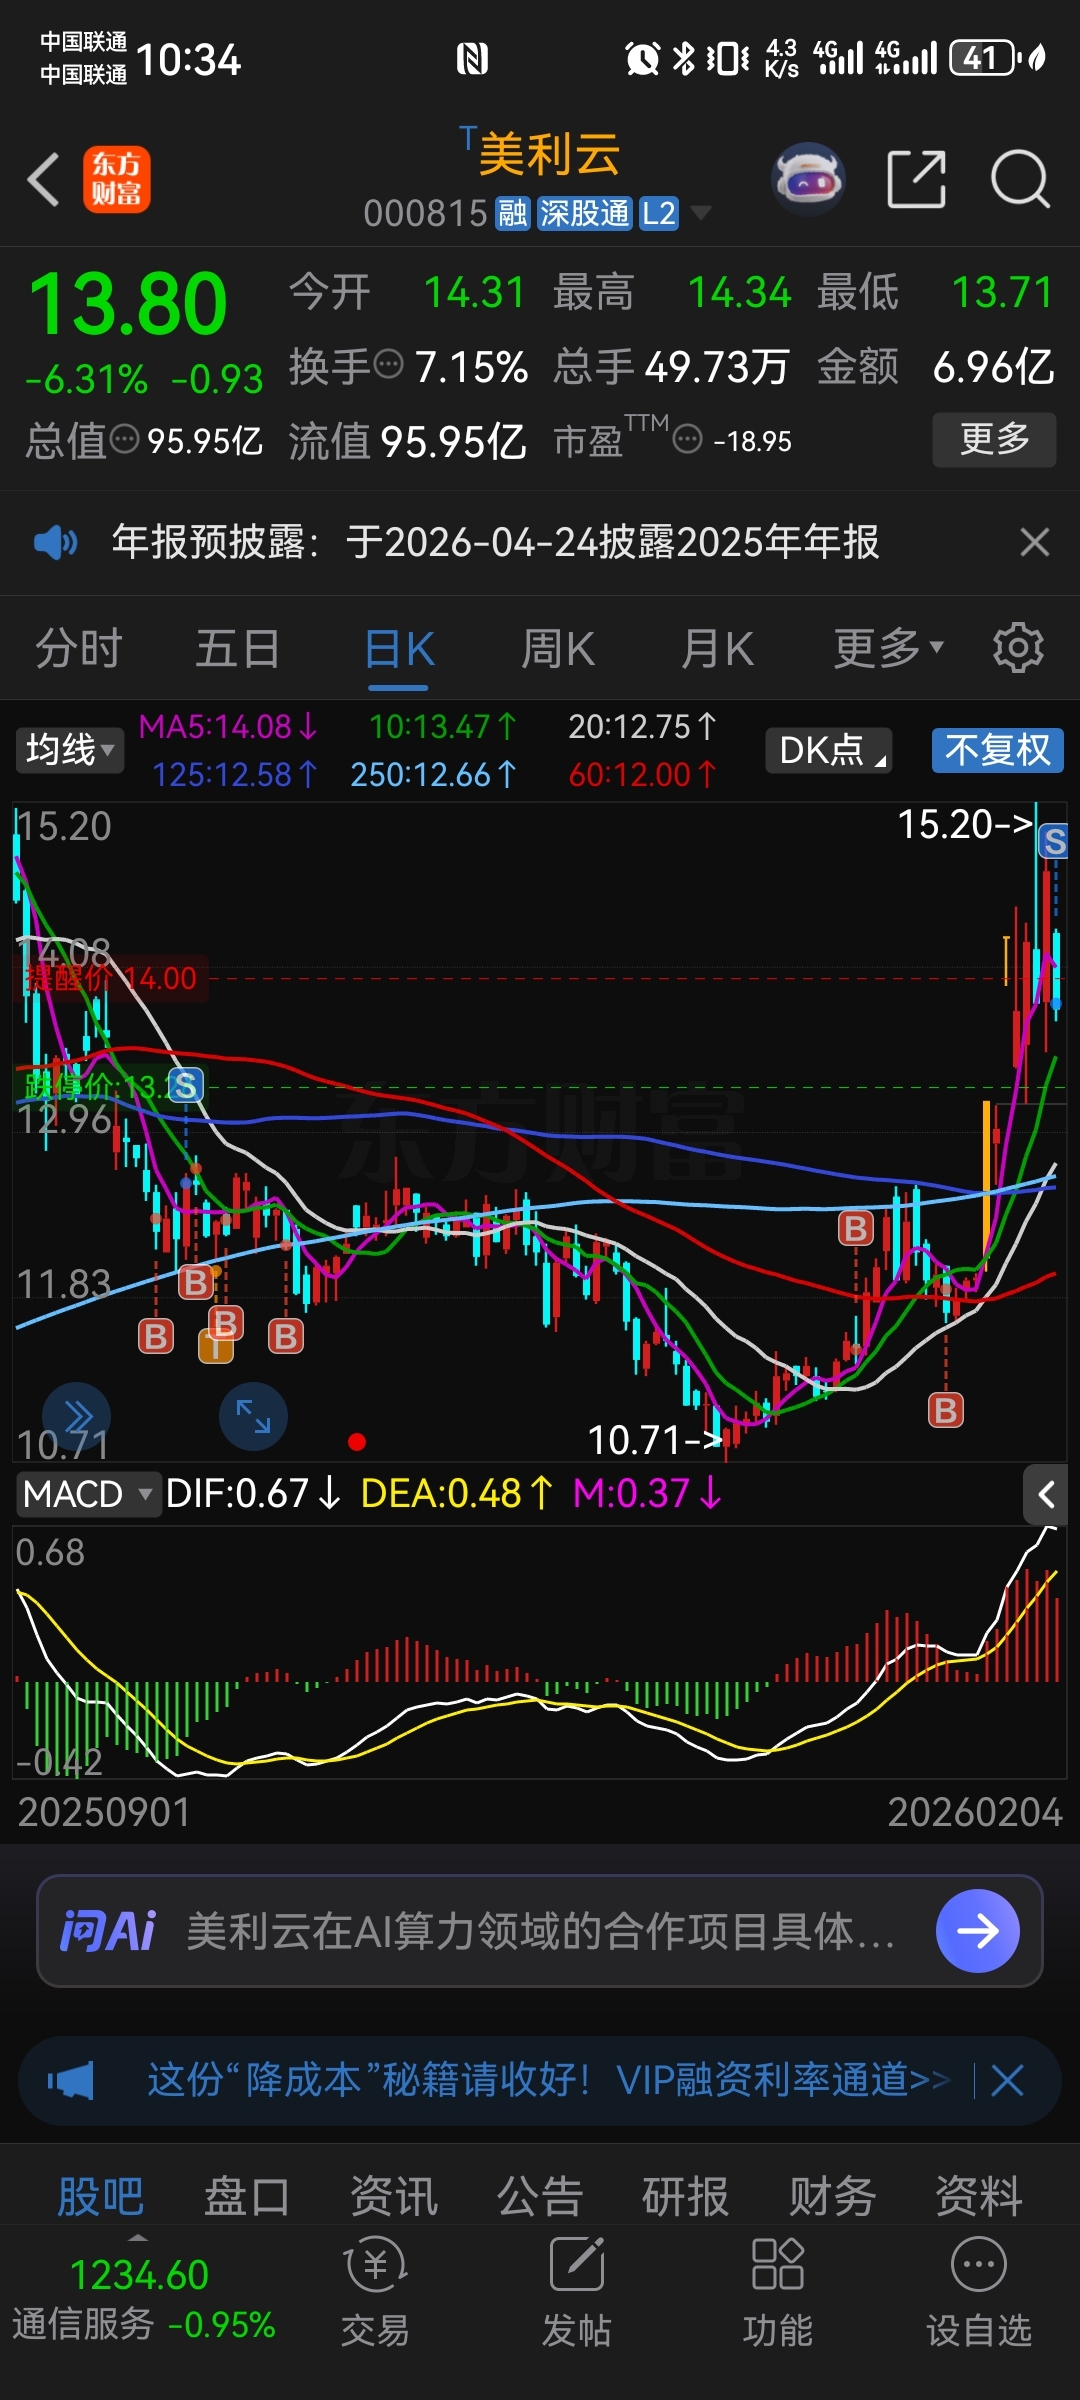Image resolution: width=1080 pixels, height=2400 pixels.
Task: Tap the AI question input field
Action: coord(540,1930)
